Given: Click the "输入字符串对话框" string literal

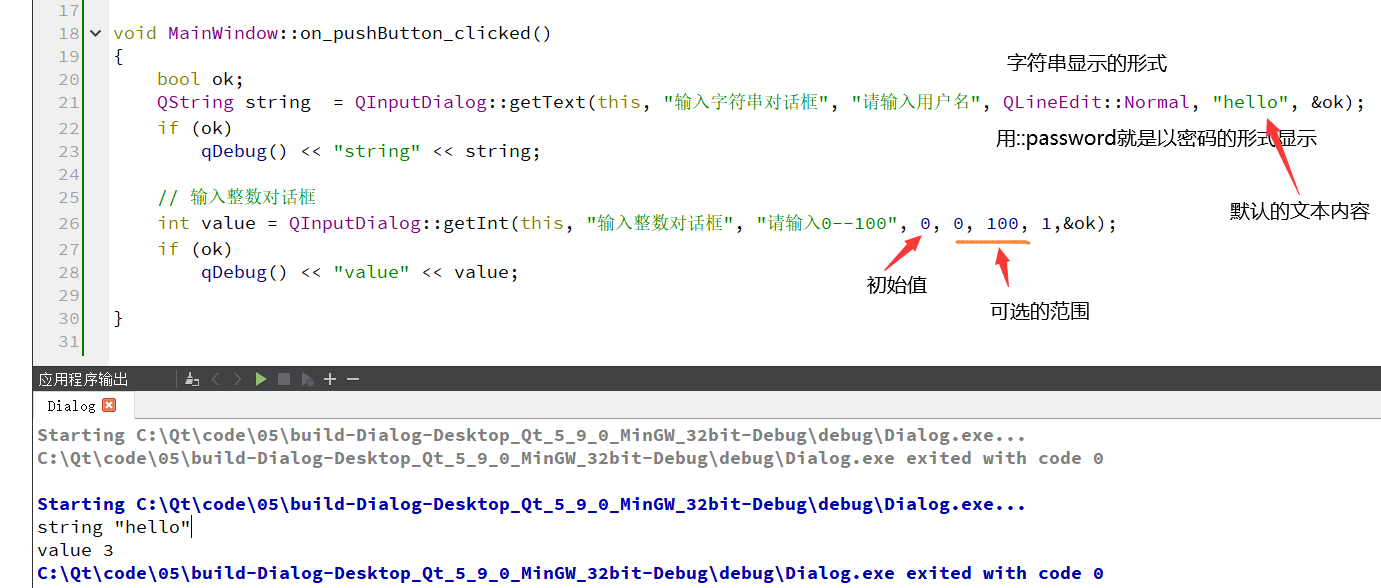Looking at the screenshot, I should 747,102.
